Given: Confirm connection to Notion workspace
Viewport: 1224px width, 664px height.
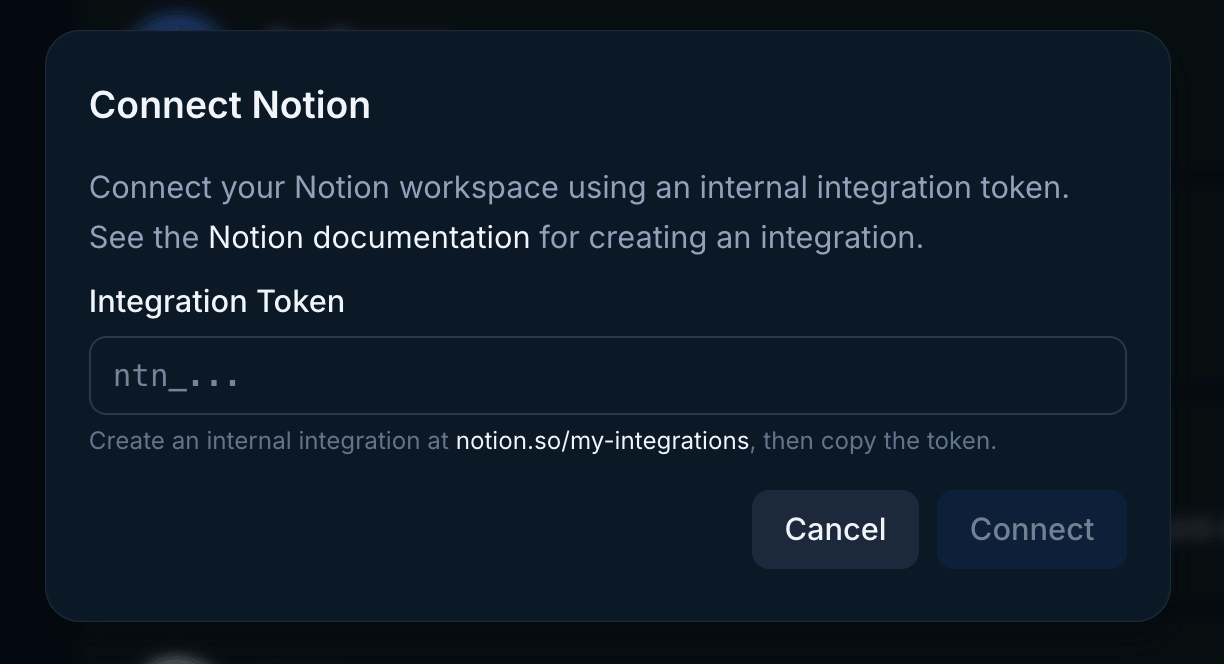Looking at the screenshot, I should (1031, 529).
